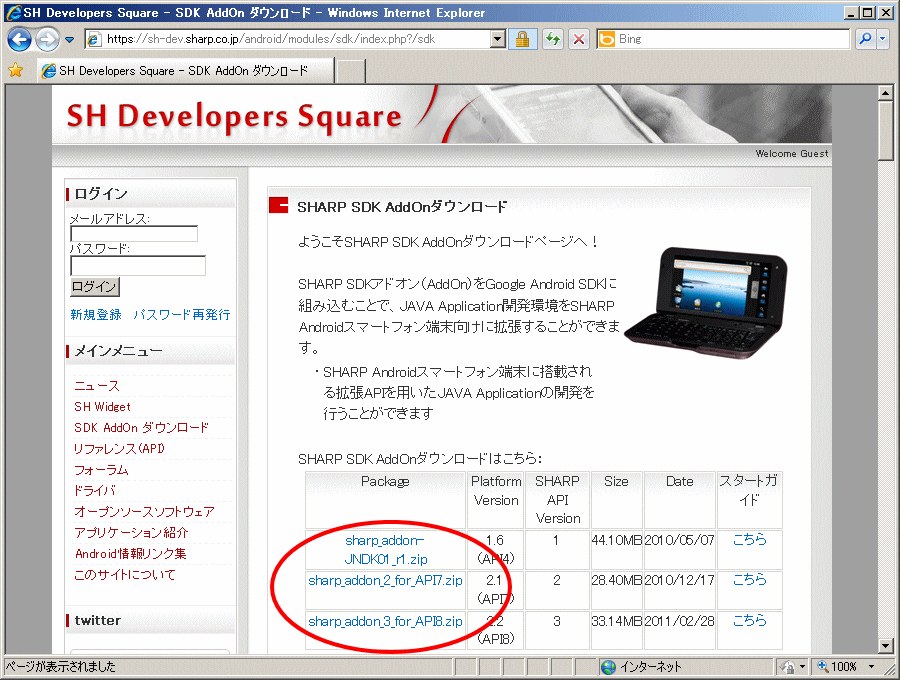Open the search provider dropdown arrow

pos(883,39)
